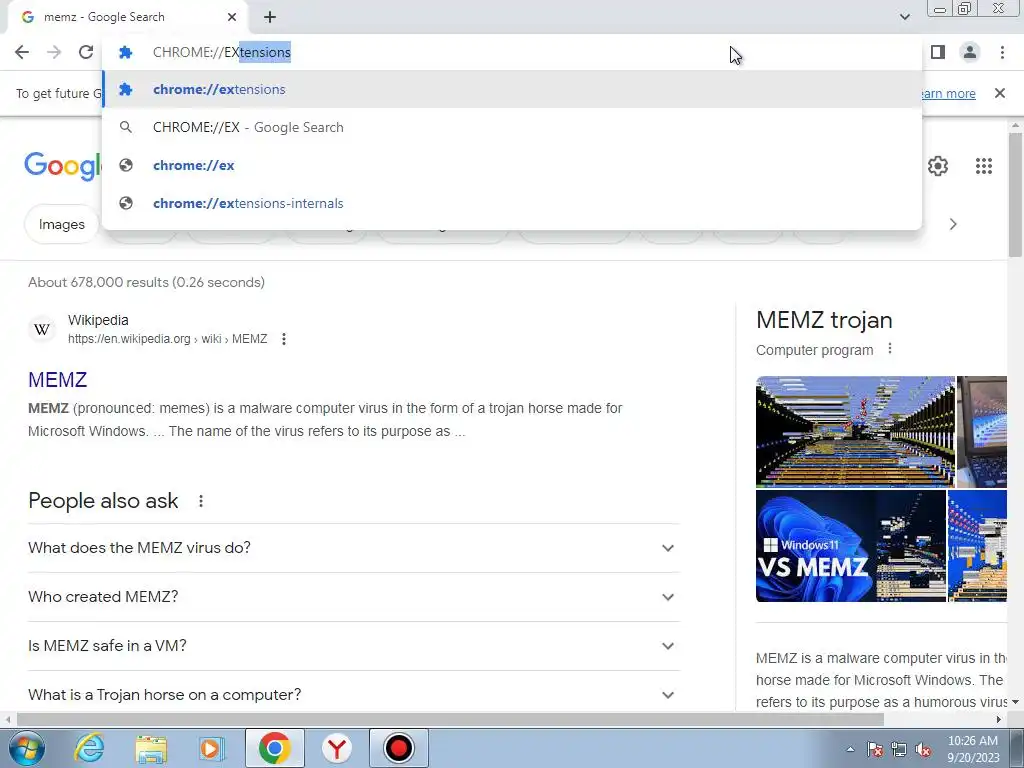Viewport: 1024px width, 768px height.
Task: Click the Google logo
Action: (63, 166)
